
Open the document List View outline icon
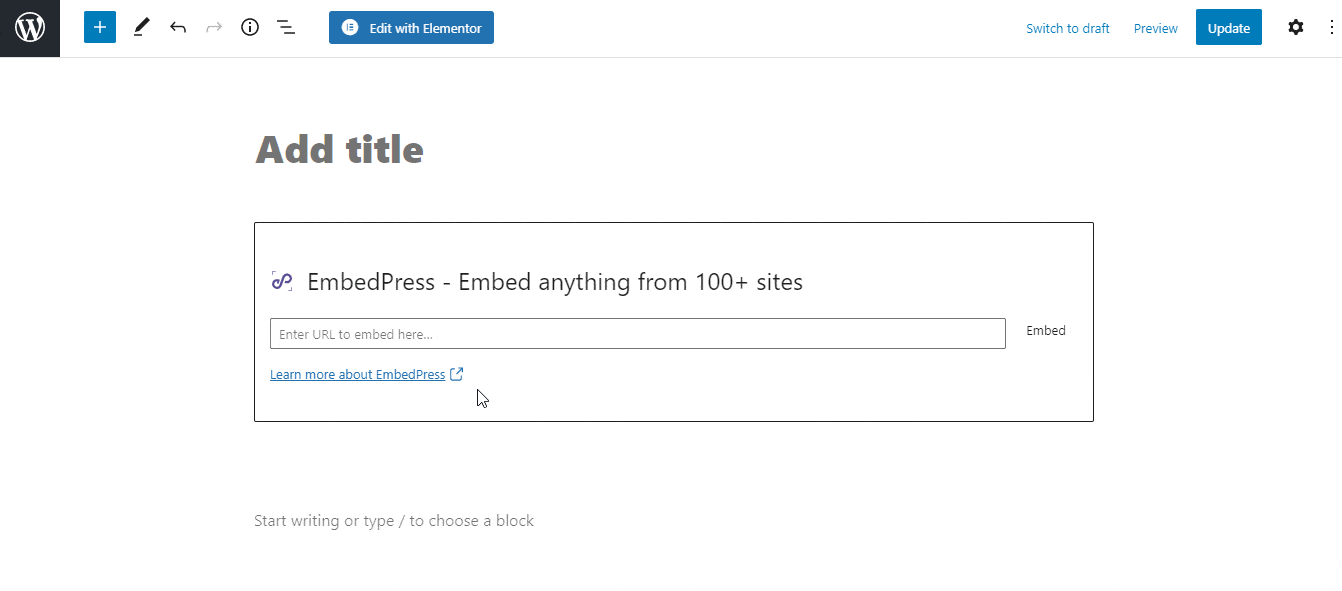point(286,27)
